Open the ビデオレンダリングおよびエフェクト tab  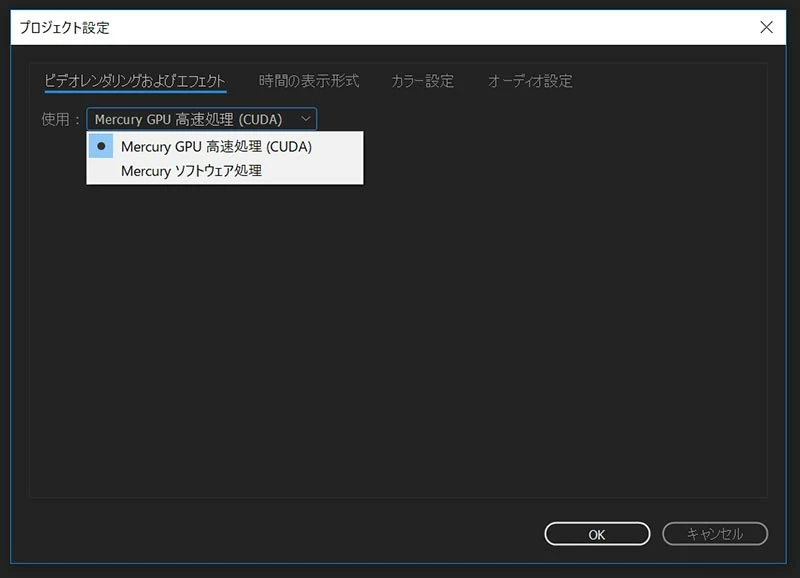135,81
